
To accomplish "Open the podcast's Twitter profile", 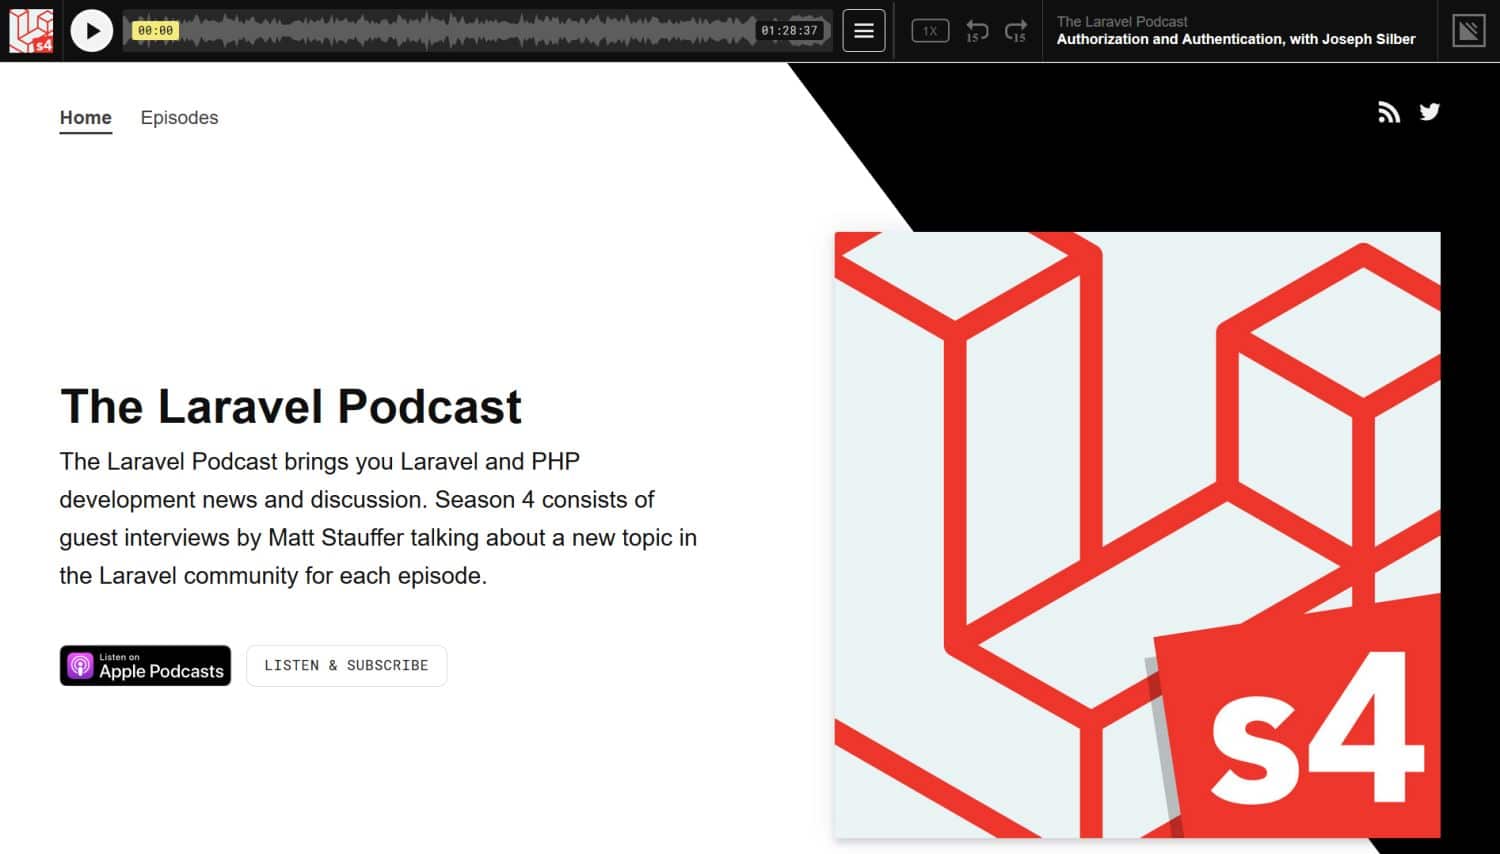I will 1429,112.
